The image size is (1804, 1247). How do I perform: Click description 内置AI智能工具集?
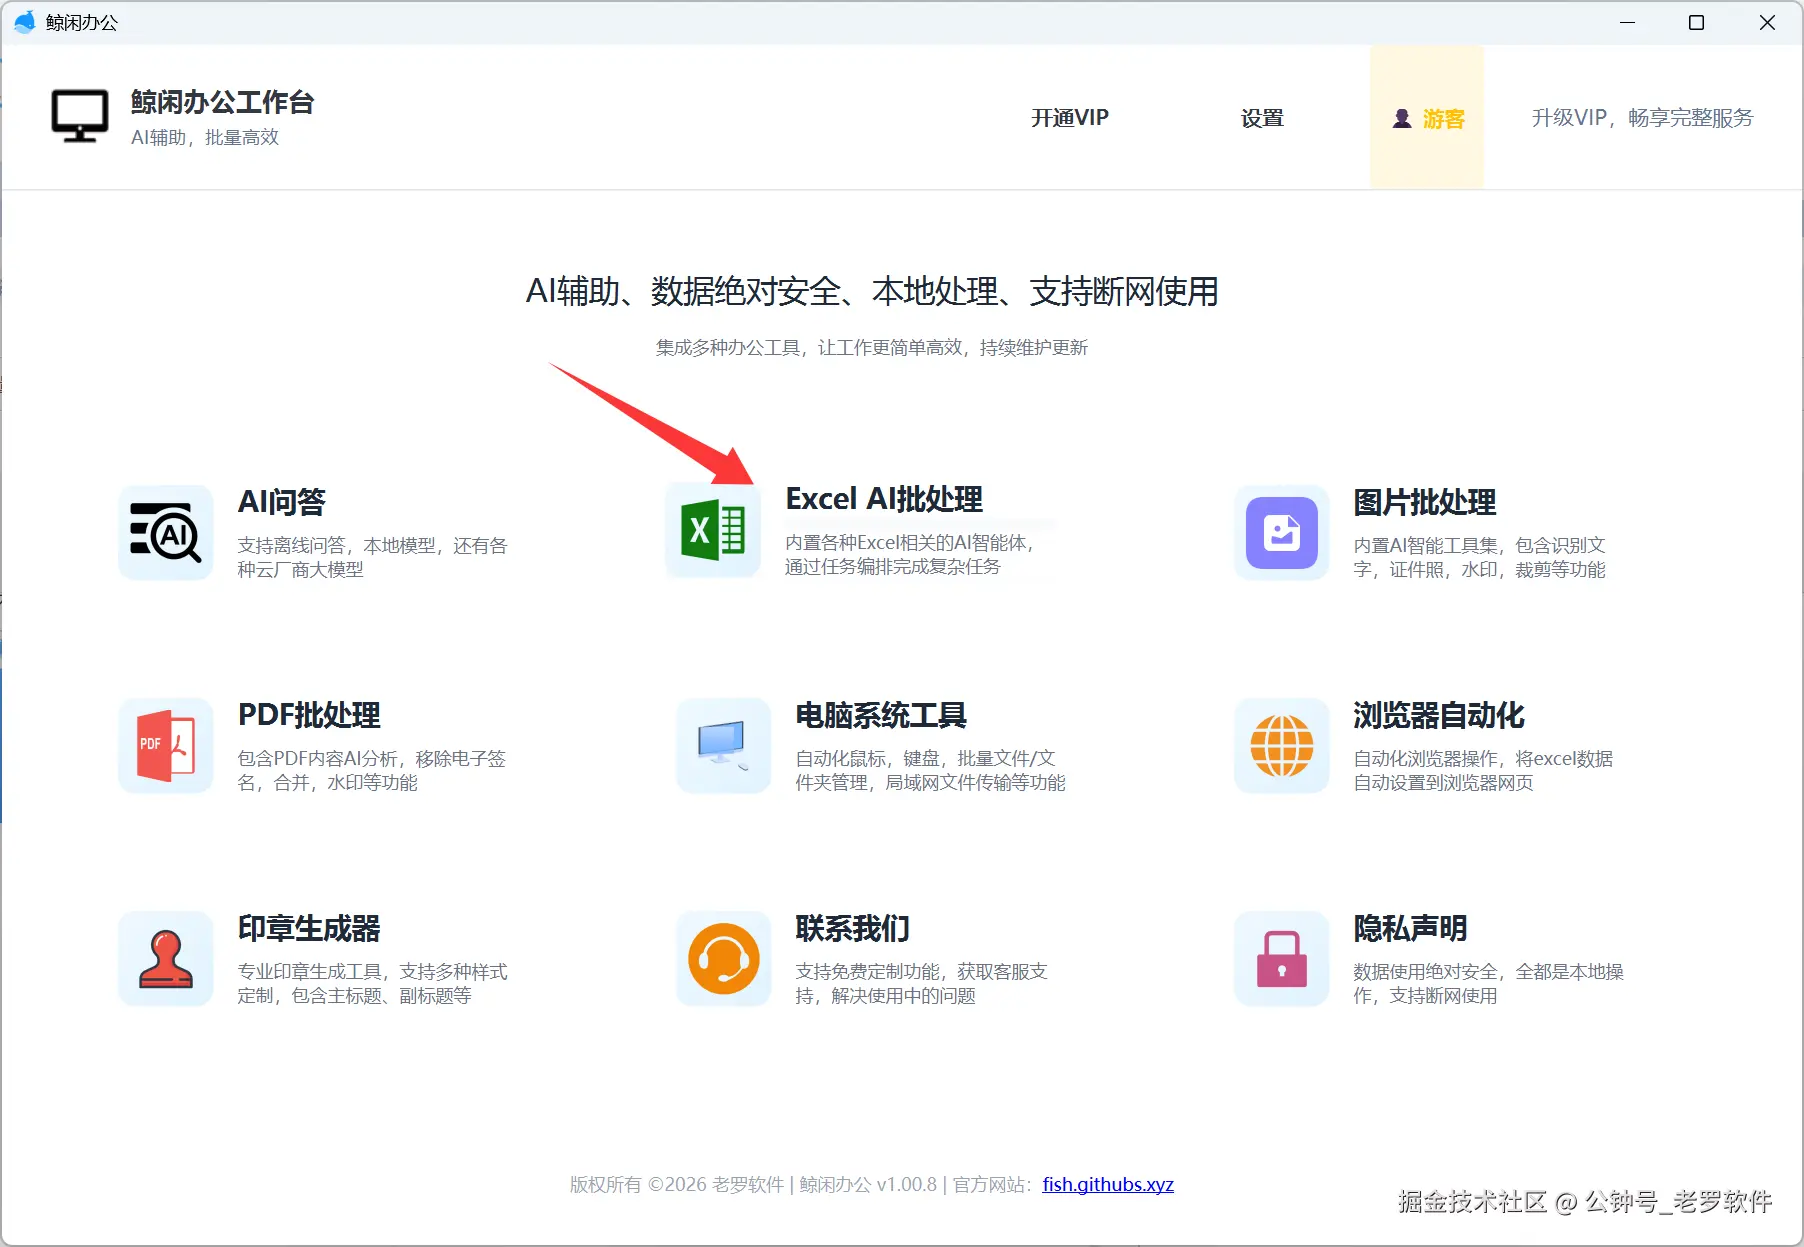click(1479, 557)
